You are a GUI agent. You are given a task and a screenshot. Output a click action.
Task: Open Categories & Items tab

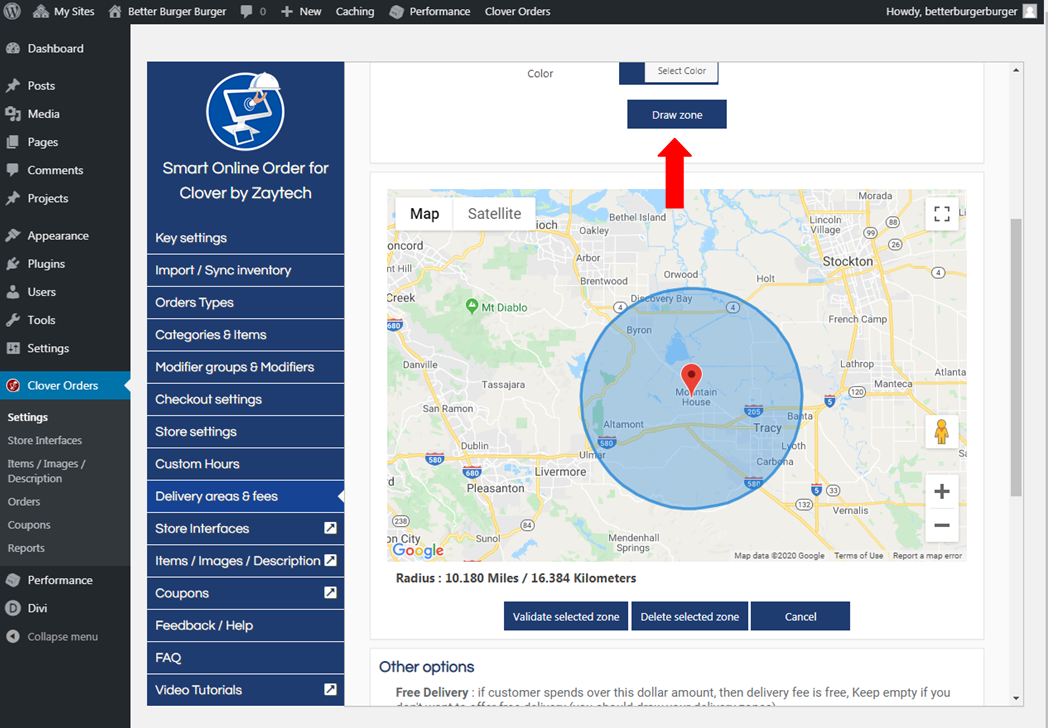tap(245, 334)
